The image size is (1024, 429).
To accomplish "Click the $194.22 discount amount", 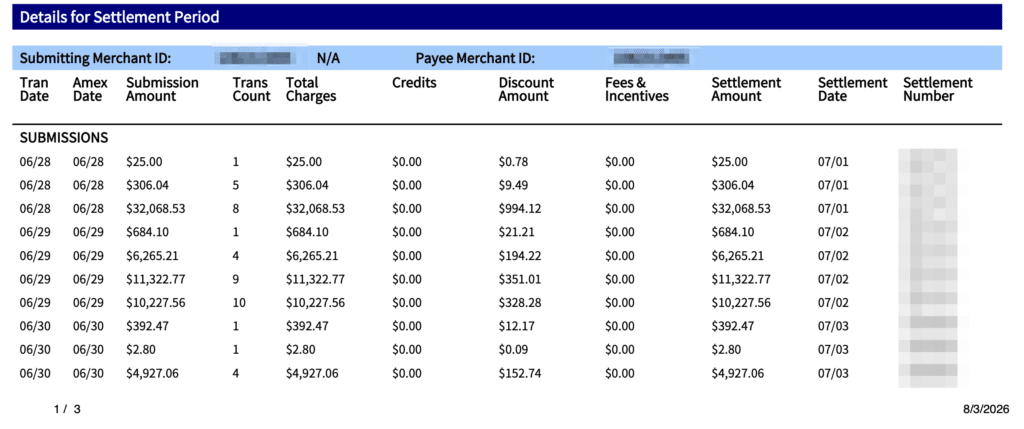I will (520, 256).
